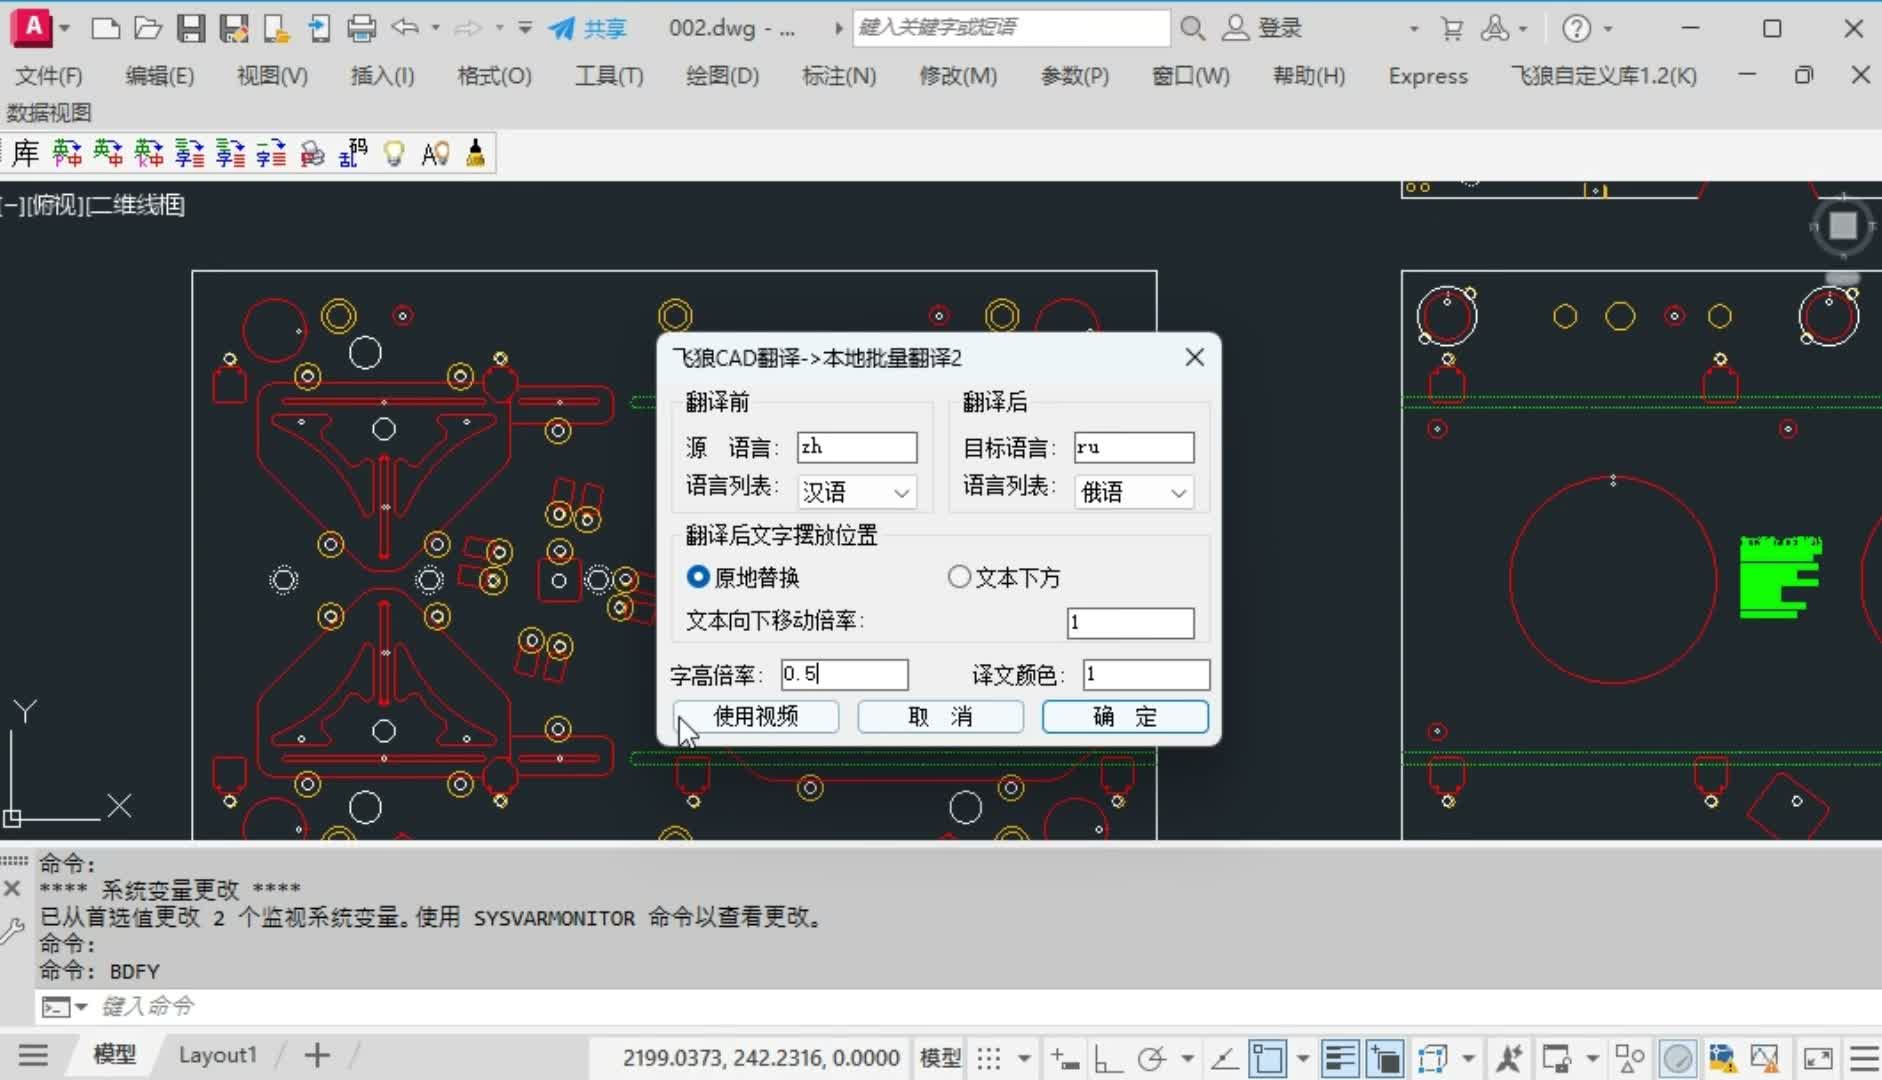Viewport: 1882px width, 1080px height.
Task: Click the Plot printer icon in title bar
Action: coord(361,28)
